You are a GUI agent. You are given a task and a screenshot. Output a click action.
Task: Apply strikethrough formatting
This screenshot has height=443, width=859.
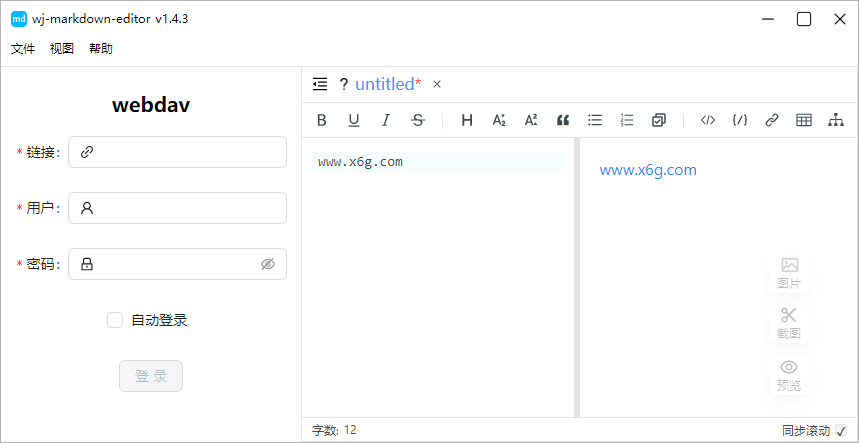point(418,120)
